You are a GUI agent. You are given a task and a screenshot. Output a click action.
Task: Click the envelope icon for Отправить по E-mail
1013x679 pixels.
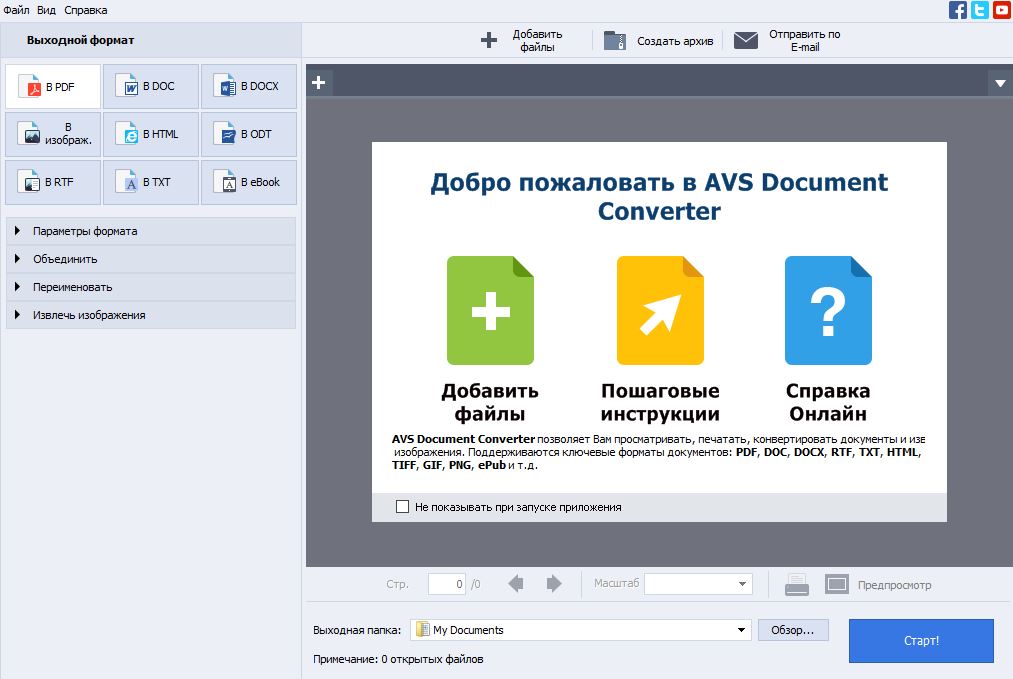[x=746, y=41]
